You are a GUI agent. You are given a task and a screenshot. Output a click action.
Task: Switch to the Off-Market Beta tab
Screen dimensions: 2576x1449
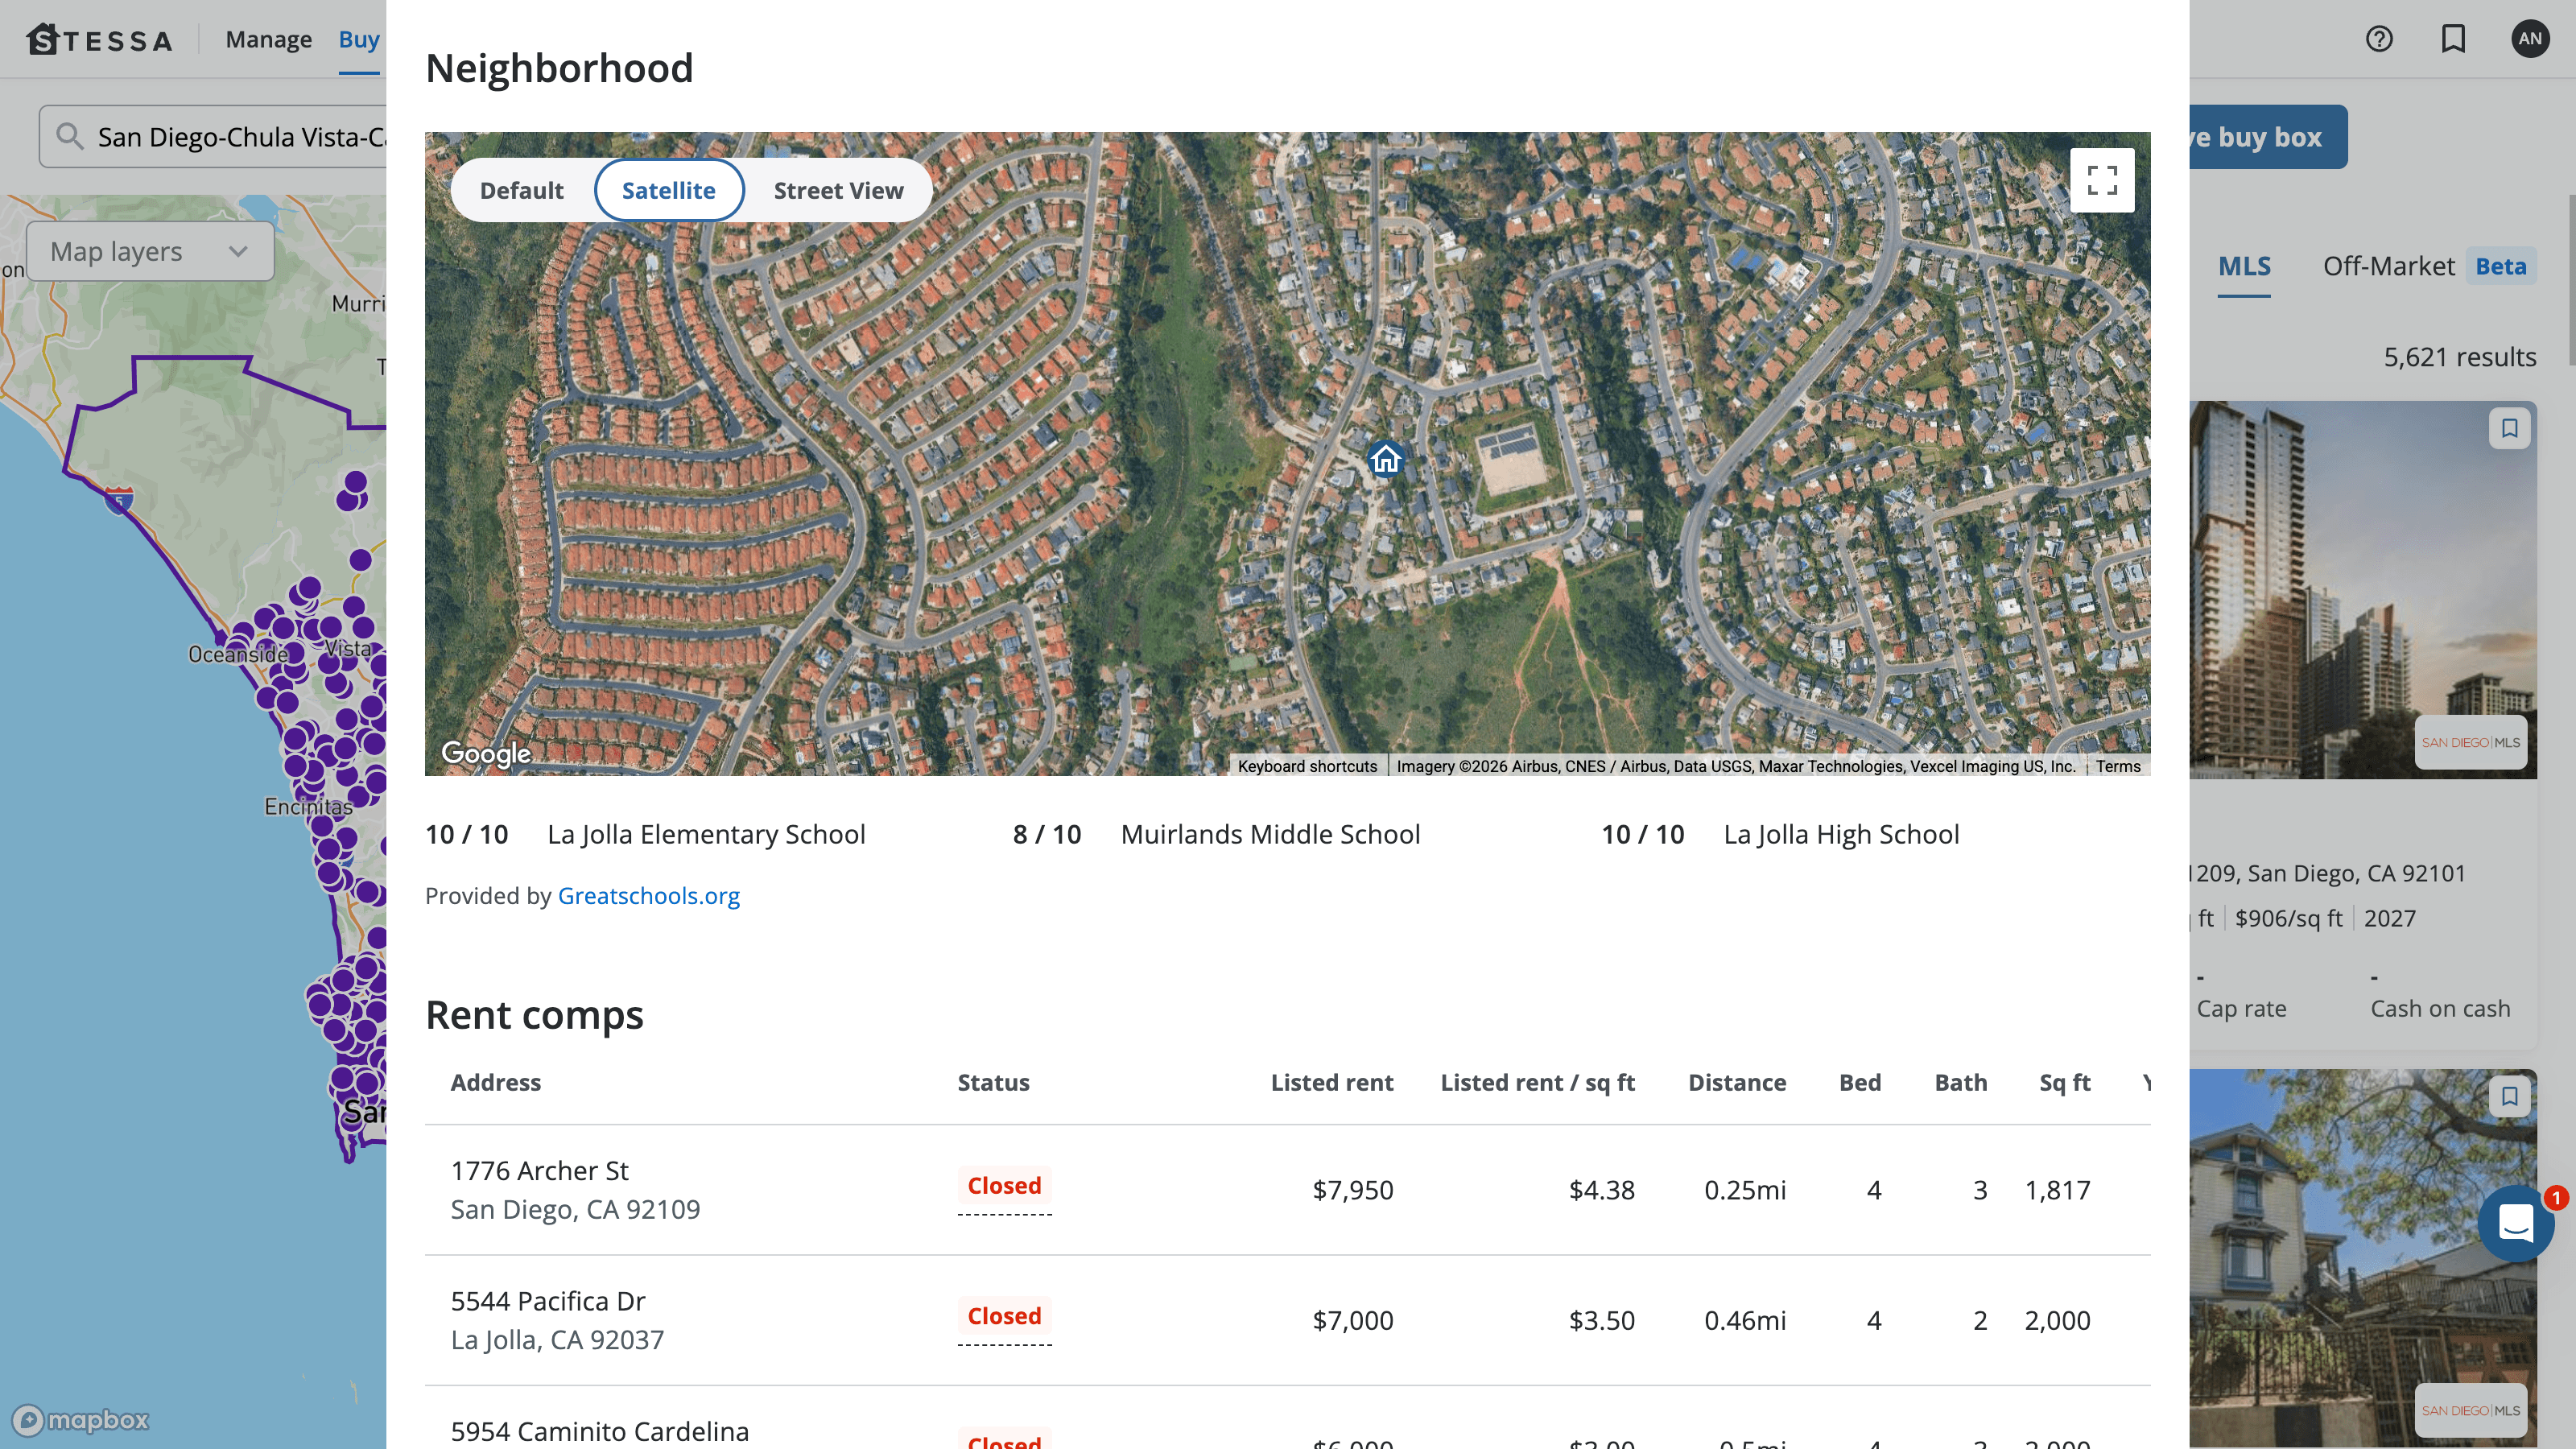(x=2389, y=265)
